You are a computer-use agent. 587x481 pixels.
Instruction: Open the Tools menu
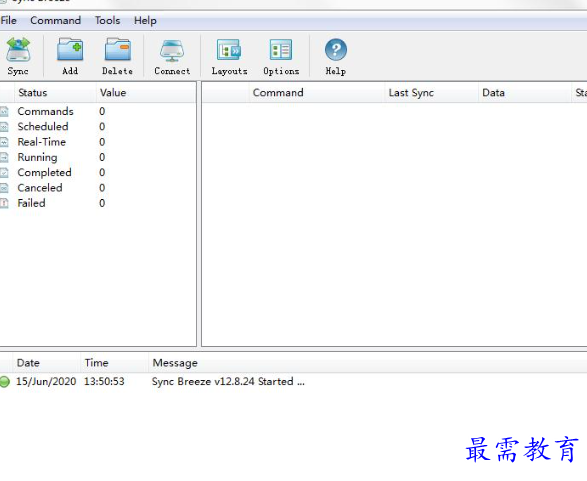[x=107, y=20]
